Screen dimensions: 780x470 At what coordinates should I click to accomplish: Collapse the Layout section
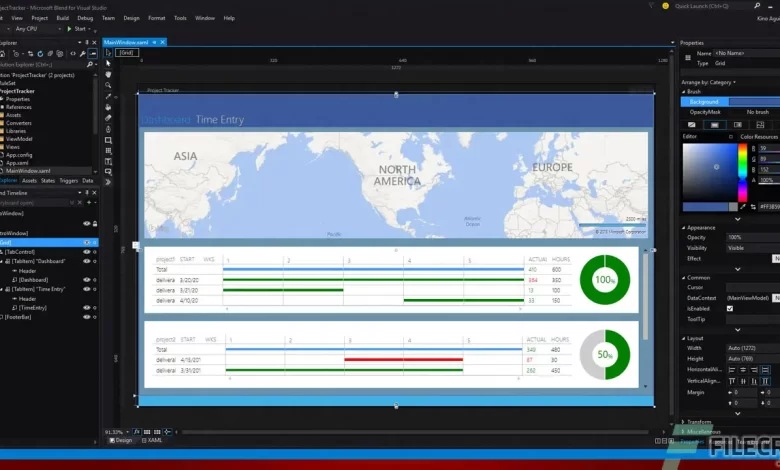(x=683, y=338)
